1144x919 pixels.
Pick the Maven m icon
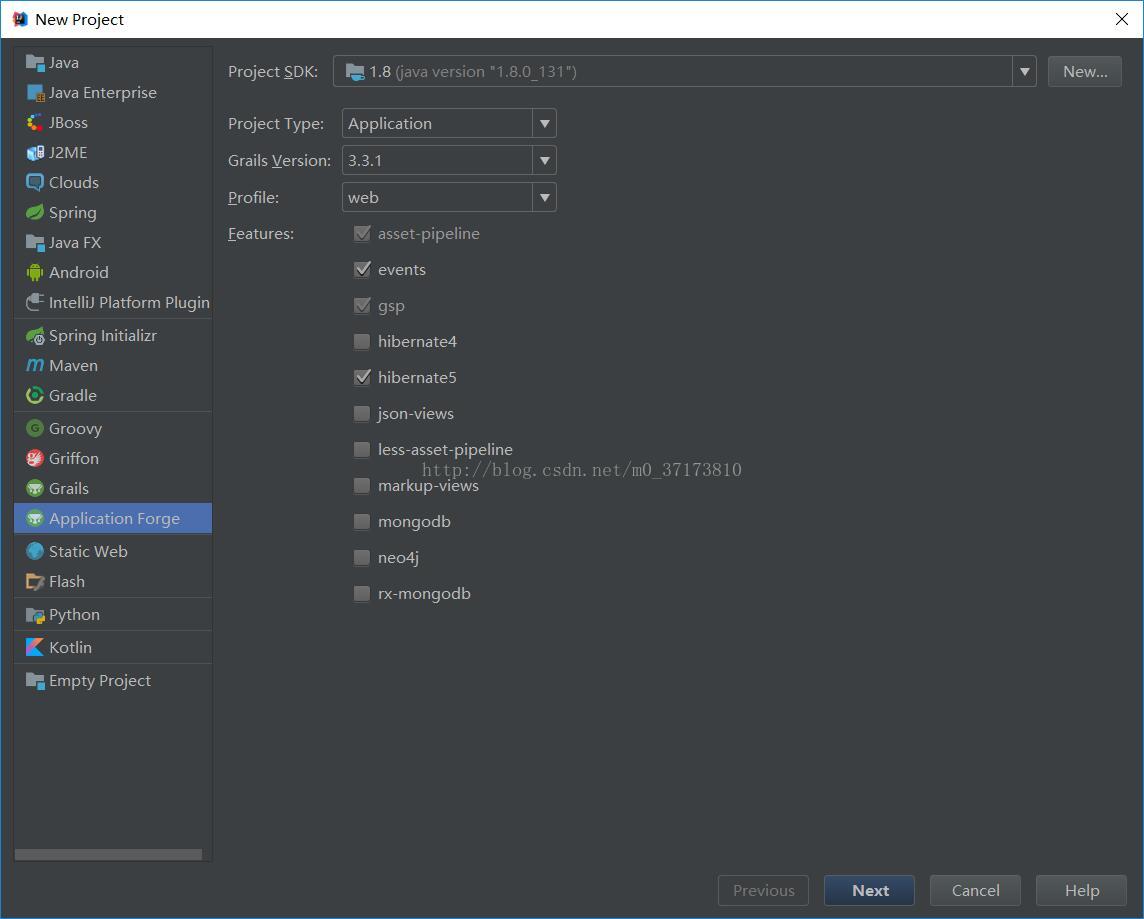pyautogui.click(x=35, y=365)
